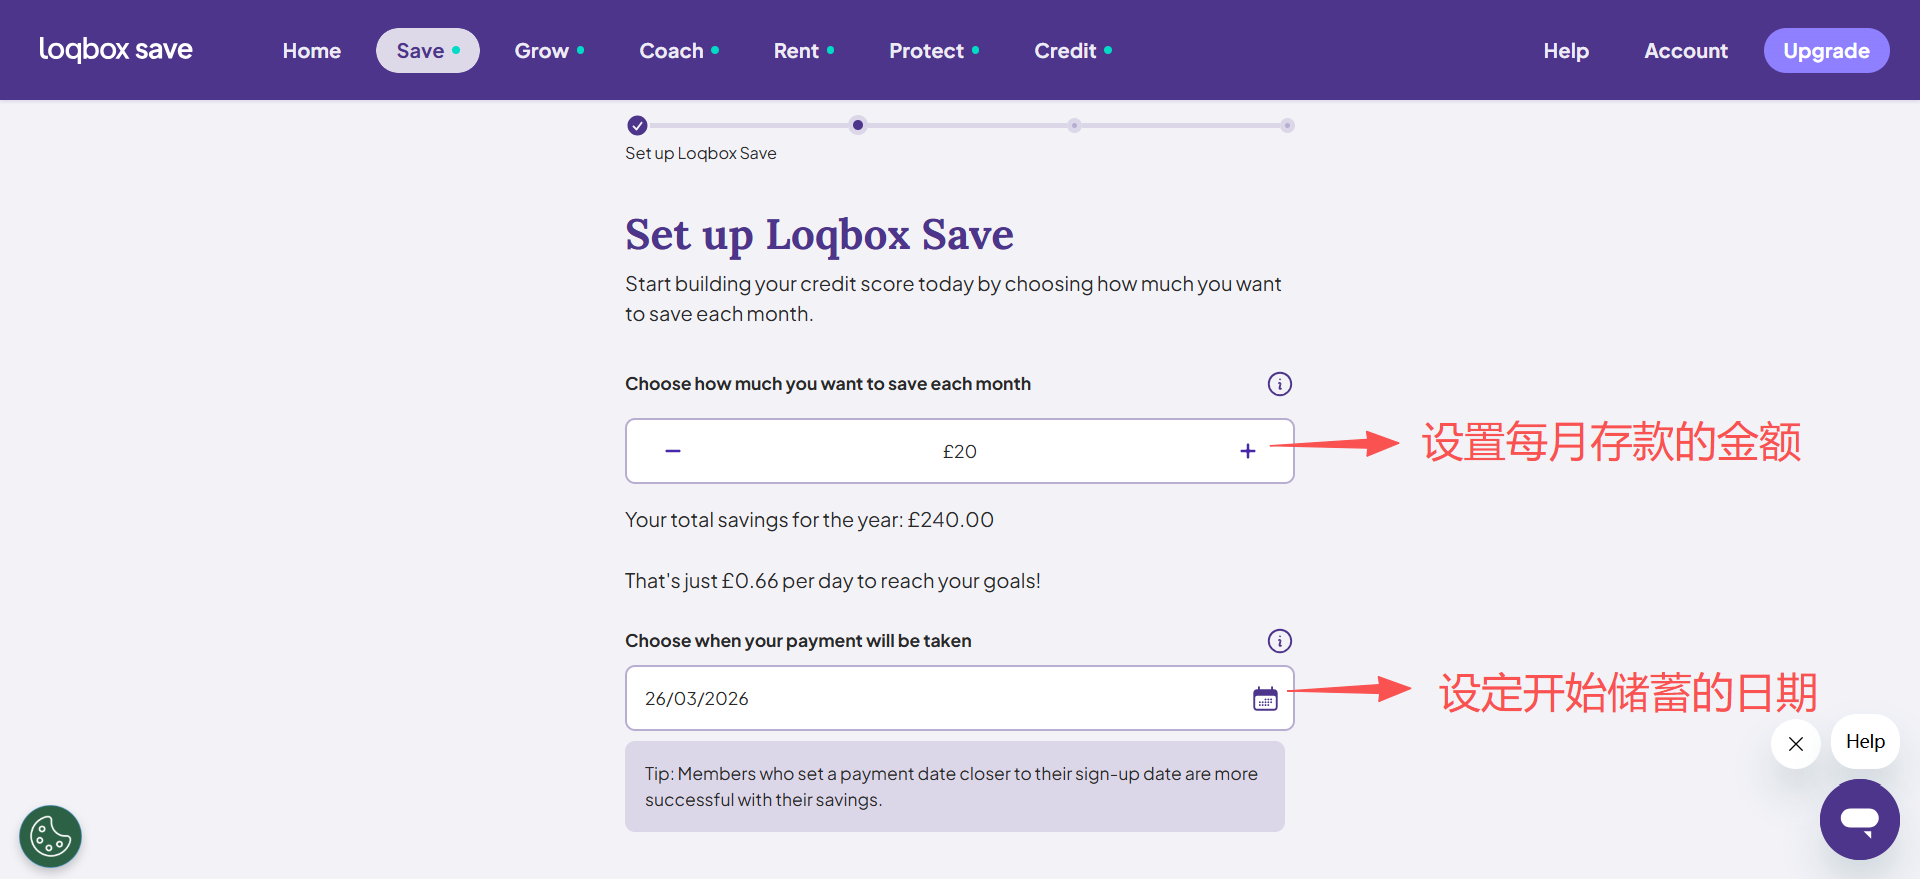This screenshot has height=879, width=1920.
Task: Click the plus icon to increase savings amount
Action: point(1247,451)
